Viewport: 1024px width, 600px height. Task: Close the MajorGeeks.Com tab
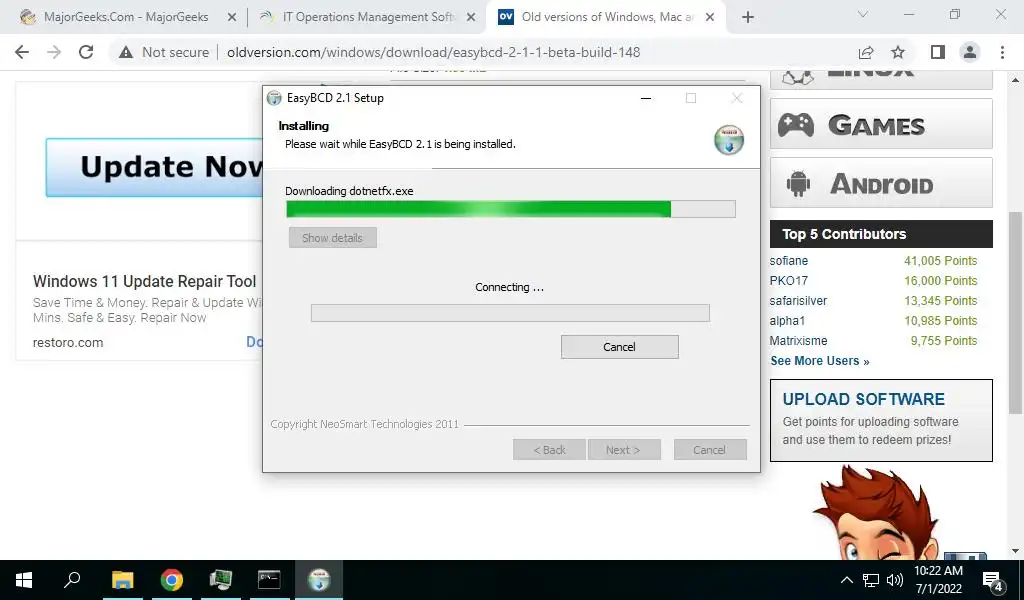[x=232, y=17]
